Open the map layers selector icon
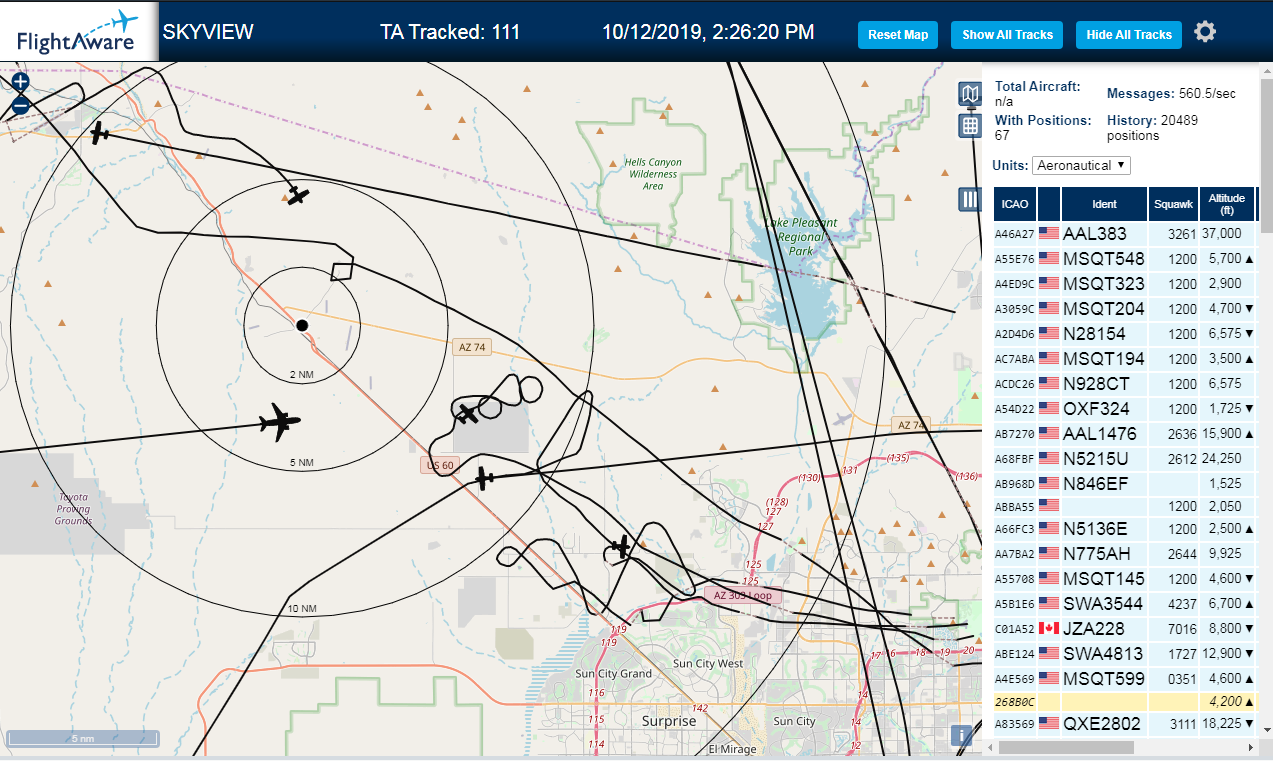1273x761 pixels. tap(969, 95)
